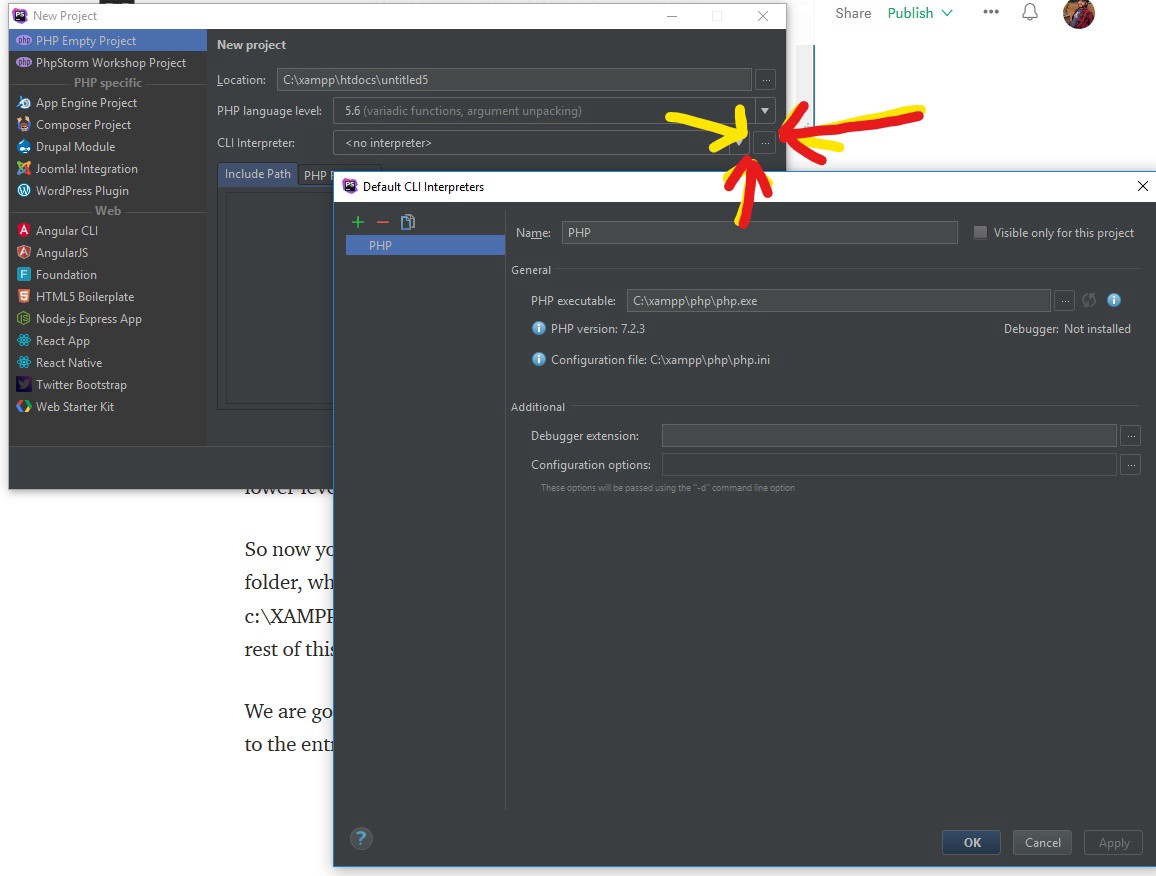This screenshot has width=1156, height=876.
Task: Open CLI Interpreter combo box
Action: [x=541, y=143]
